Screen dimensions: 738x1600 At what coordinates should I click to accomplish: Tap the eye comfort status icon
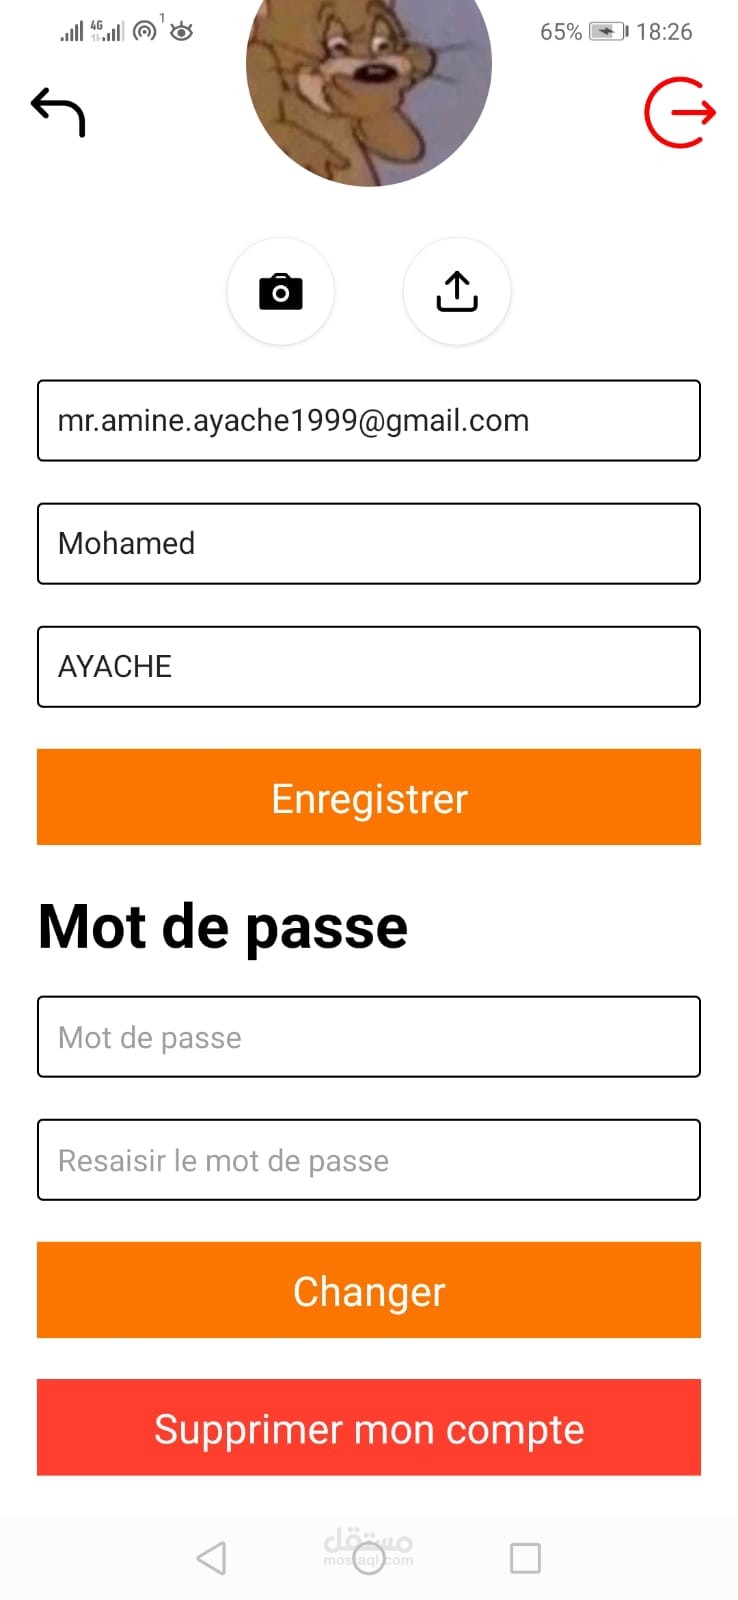[x=181, y=32]
